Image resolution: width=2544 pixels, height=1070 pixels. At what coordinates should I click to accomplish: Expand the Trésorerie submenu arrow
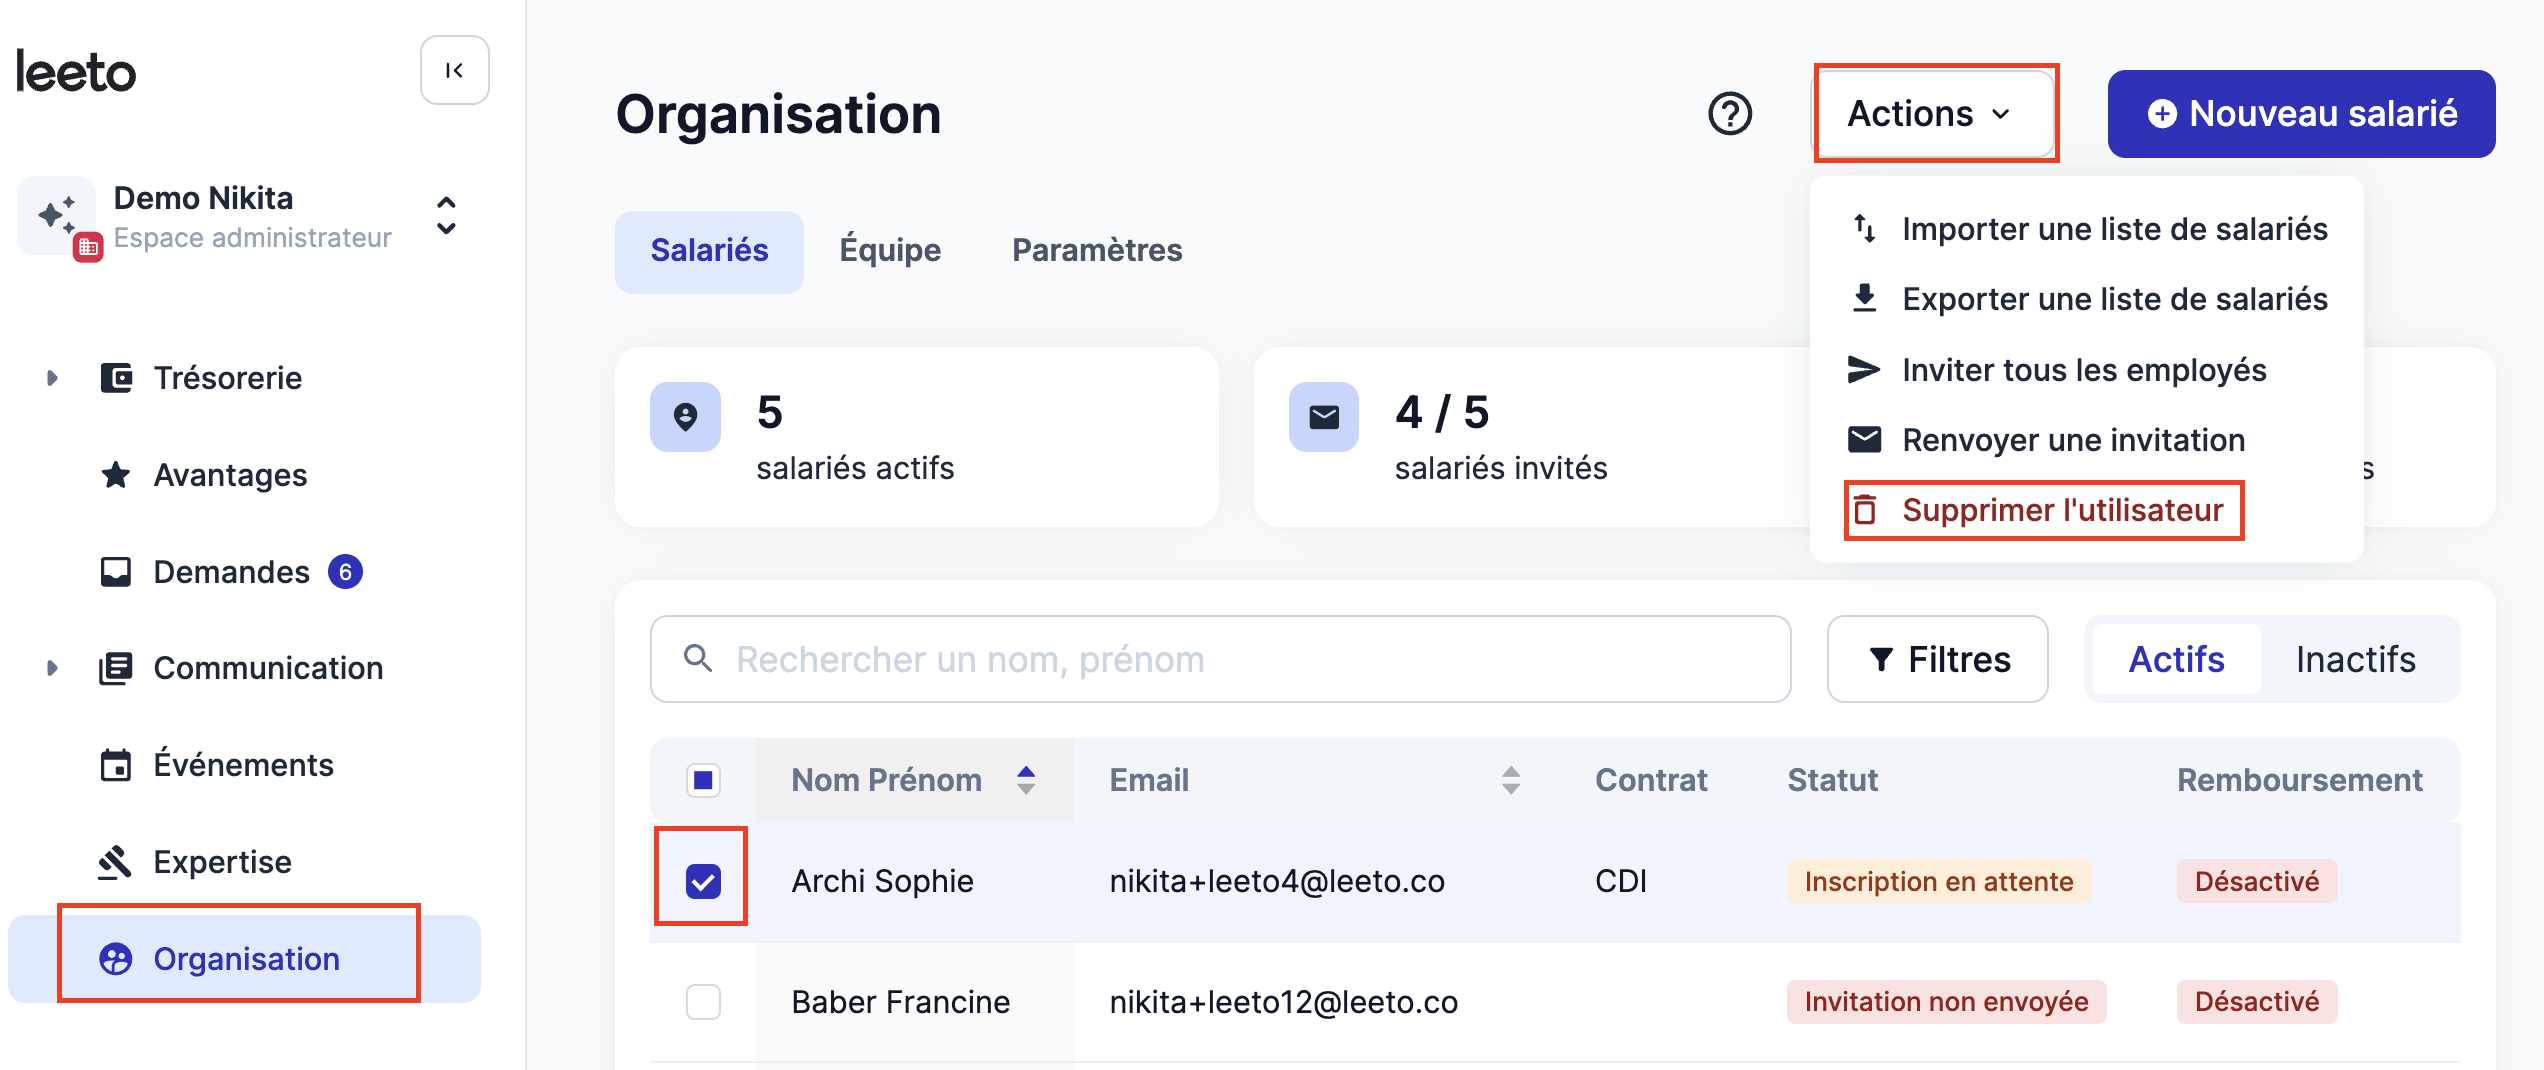tap(52, 378)
